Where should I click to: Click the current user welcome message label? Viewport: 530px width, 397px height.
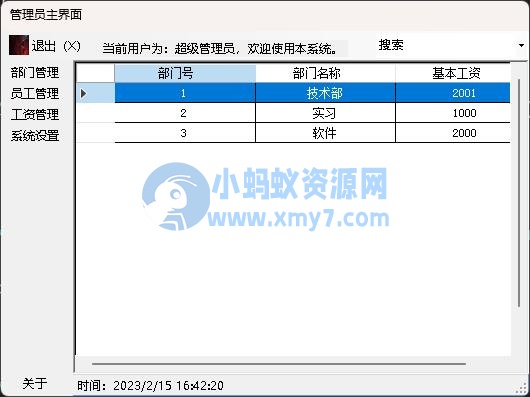tap(220, 49)
